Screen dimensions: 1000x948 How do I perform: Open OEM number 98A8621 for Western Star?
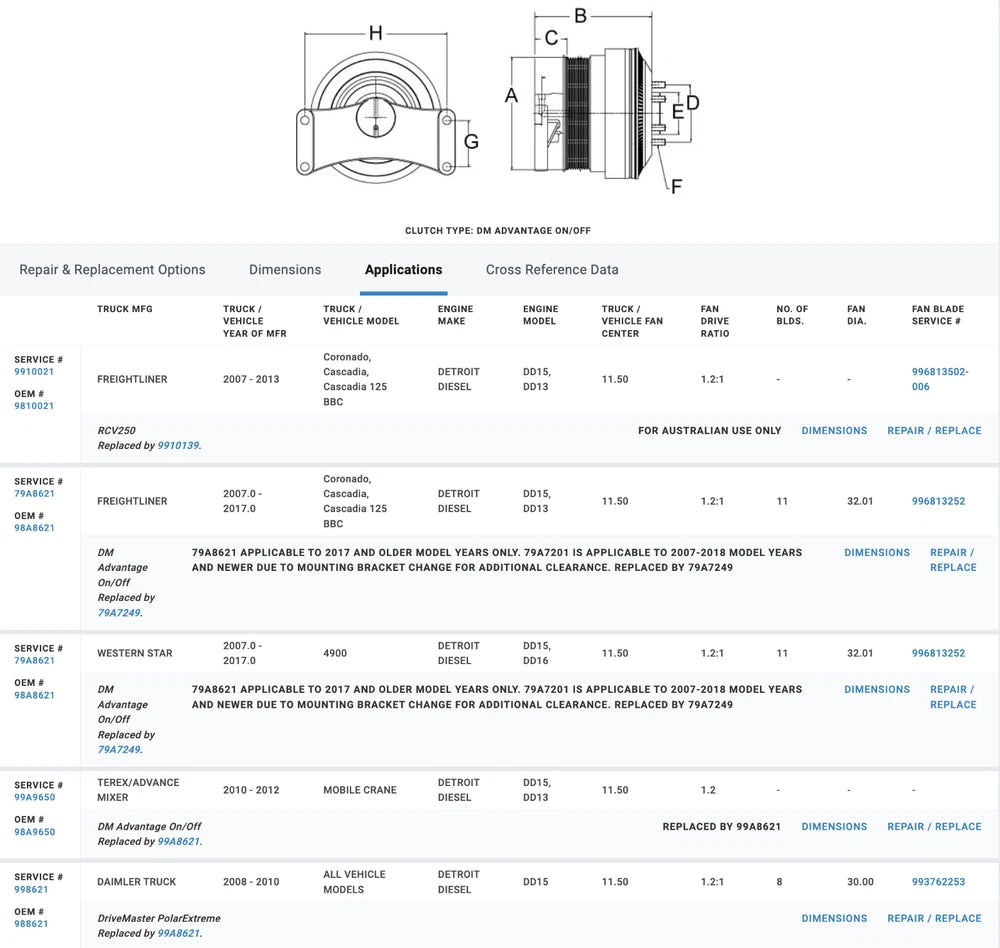(34, 695)
